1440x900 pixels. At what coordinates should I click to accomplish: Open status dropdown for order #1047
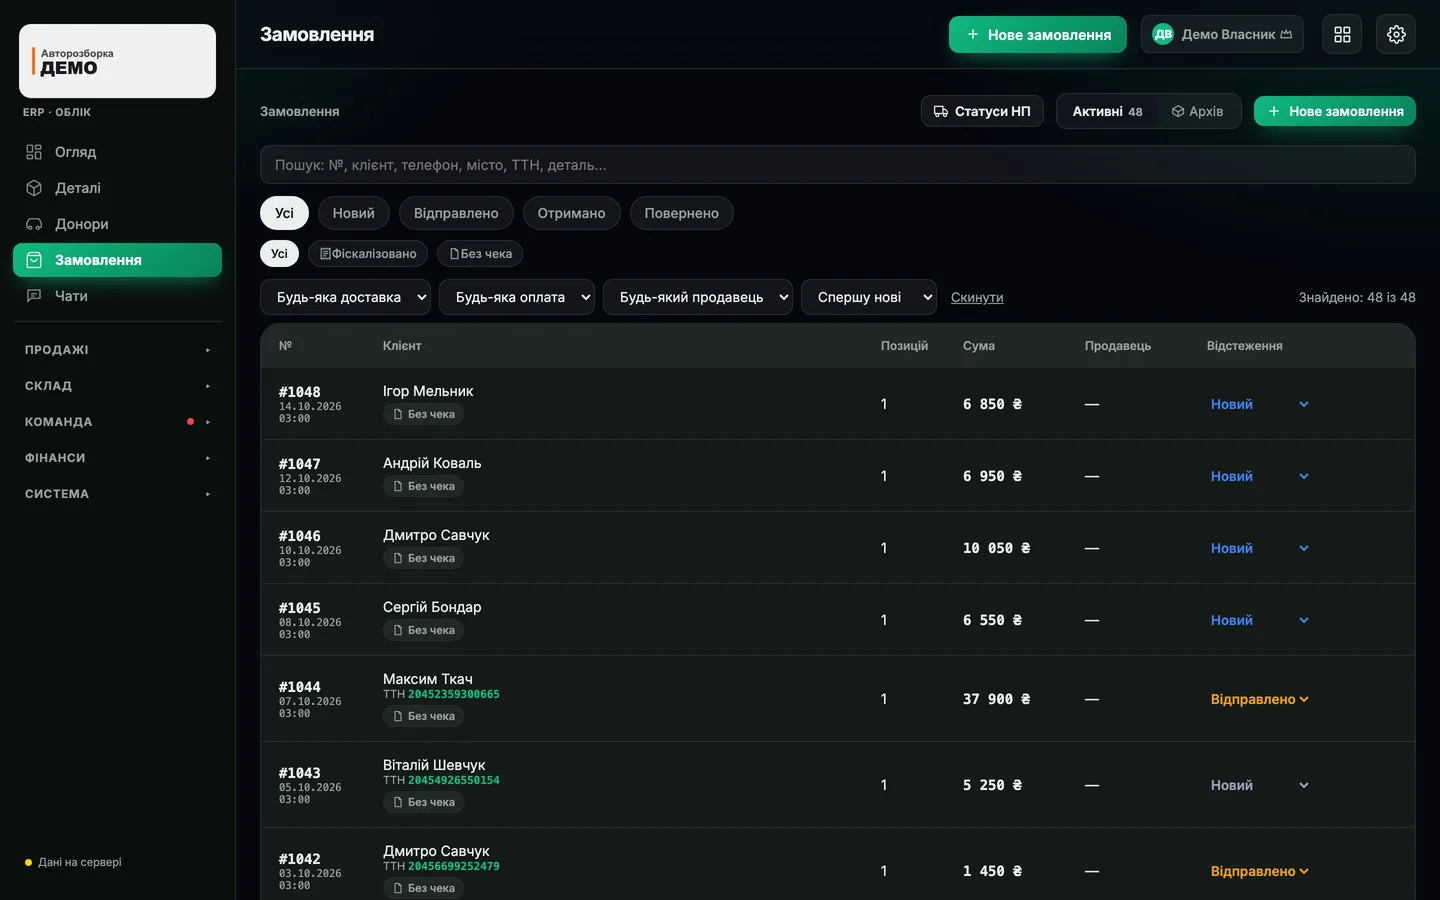1260,476
